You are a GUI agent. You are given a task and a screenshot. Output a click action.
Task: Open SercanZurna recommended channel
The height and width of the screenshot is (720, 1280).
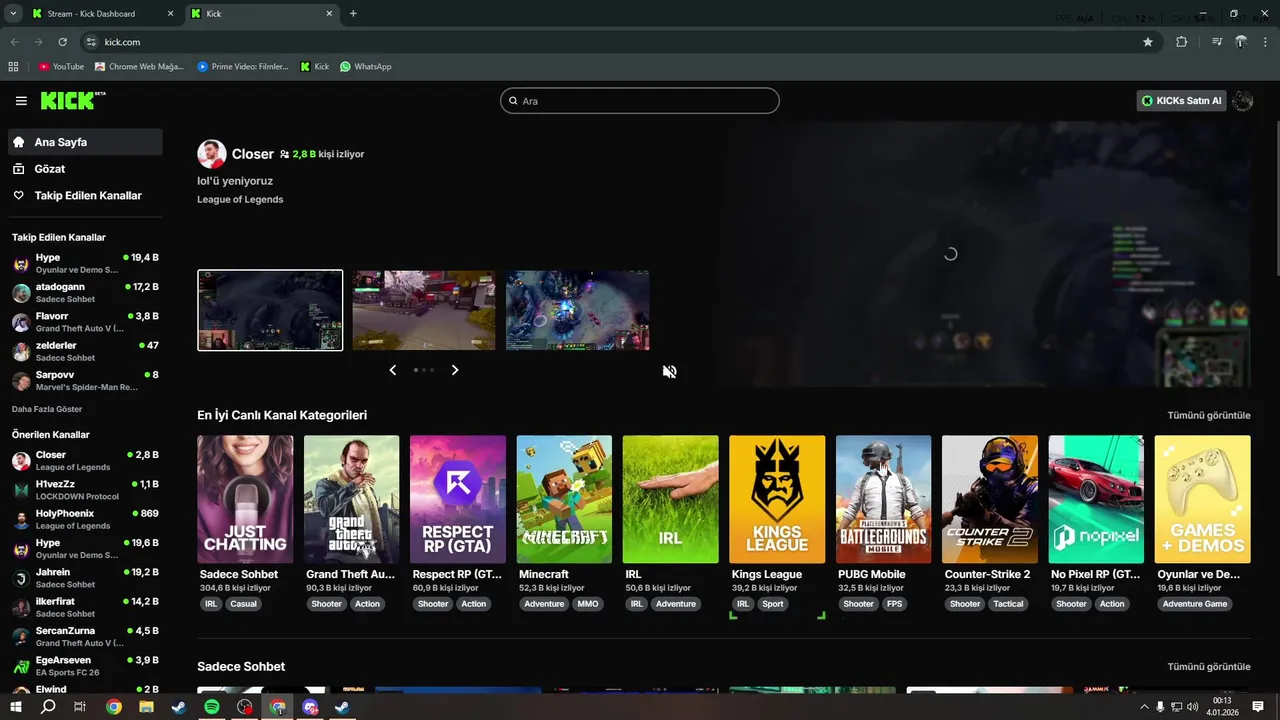click(85, 636)
